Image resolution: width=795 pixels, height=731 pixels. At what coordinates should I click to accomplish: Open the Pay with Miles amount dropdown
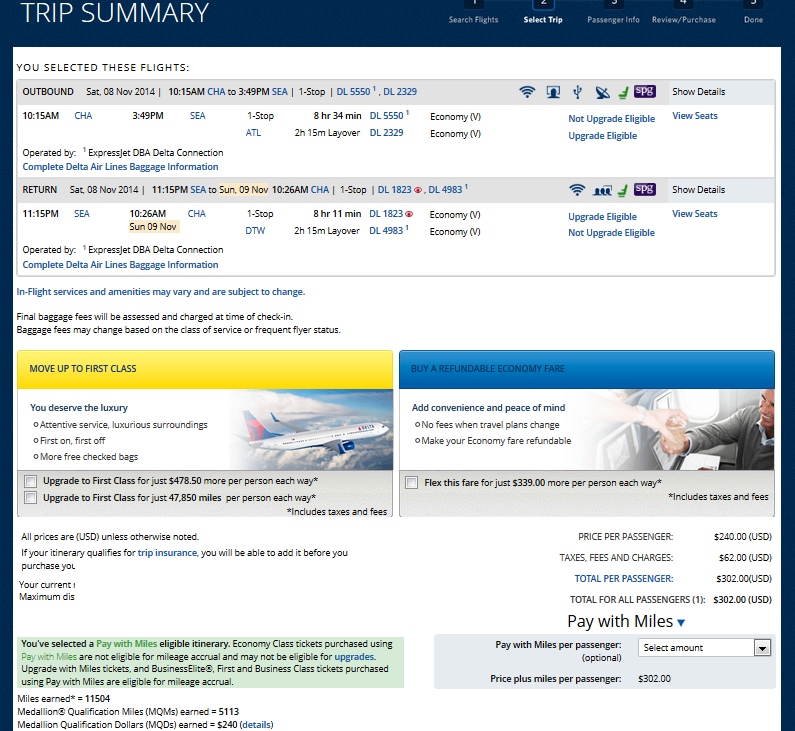pyautogui.click(x=704, y=648)
